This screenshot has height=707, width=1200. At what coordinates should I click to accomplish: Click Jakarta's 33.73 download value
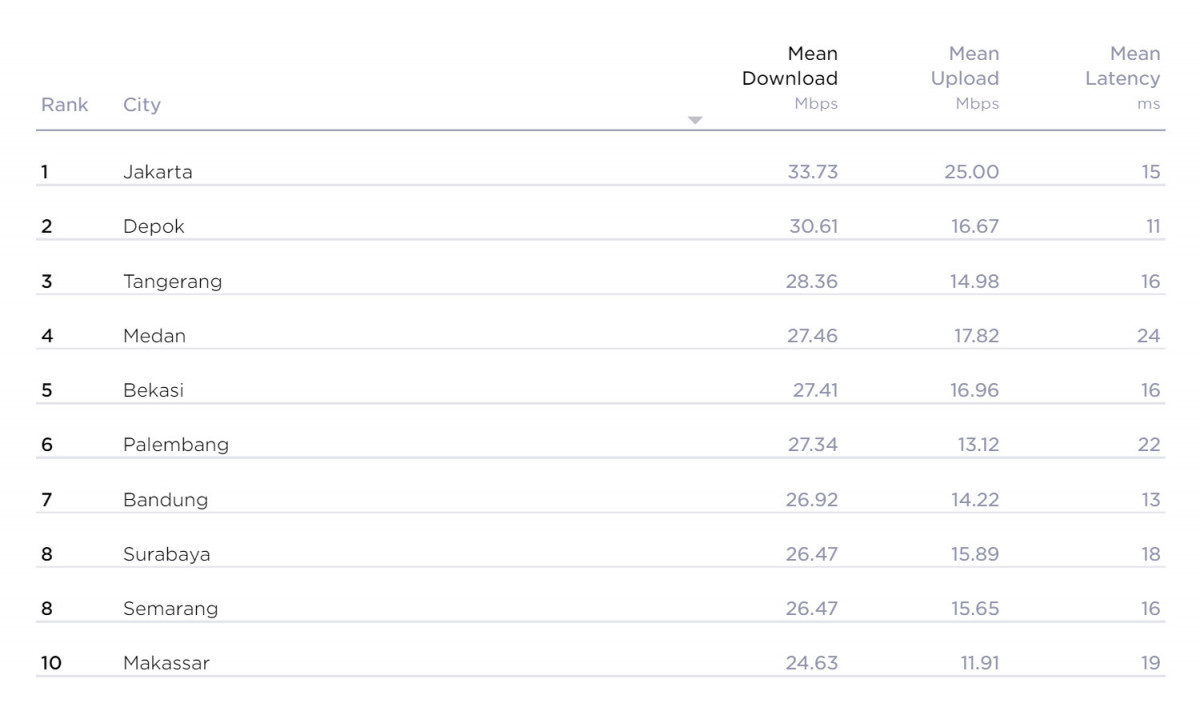click(812, 172)
